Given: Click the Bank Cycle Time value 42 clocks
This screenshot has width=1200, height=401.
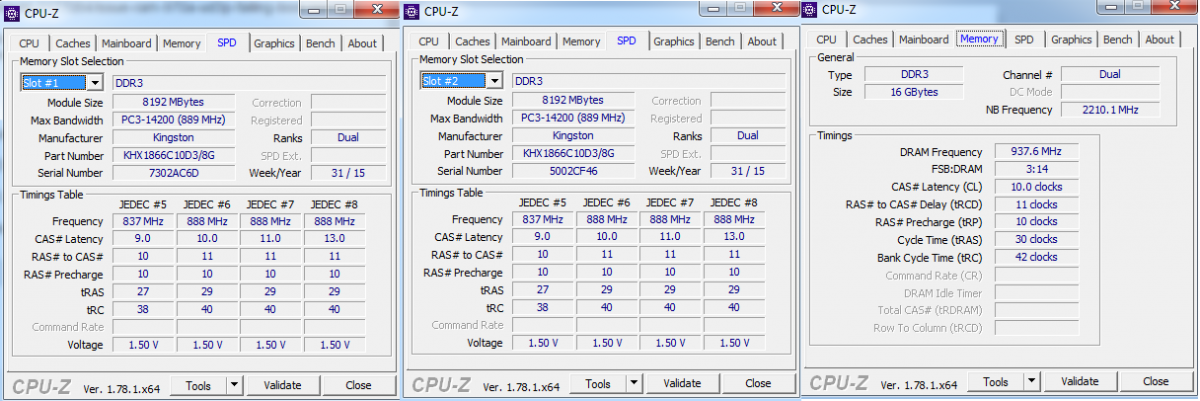Looking at the screenshot, I should coord(1035,257).
